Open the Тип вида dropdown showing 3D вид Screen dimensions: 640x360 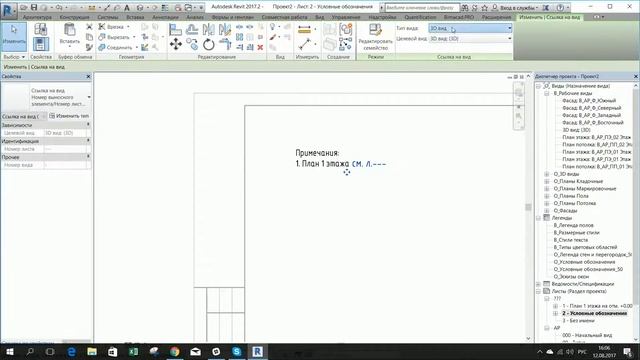click(x=470, y=28)
